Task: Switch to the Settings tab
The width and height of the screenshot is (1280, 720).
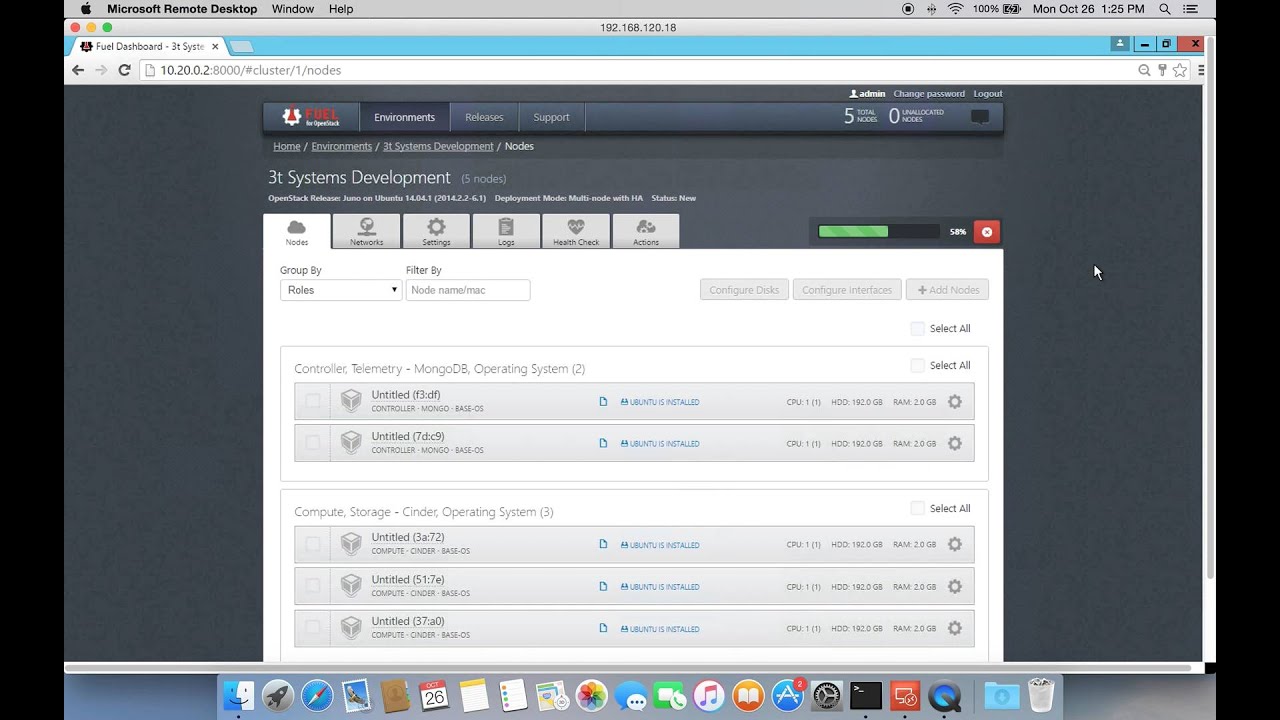Action: (436, 231)
